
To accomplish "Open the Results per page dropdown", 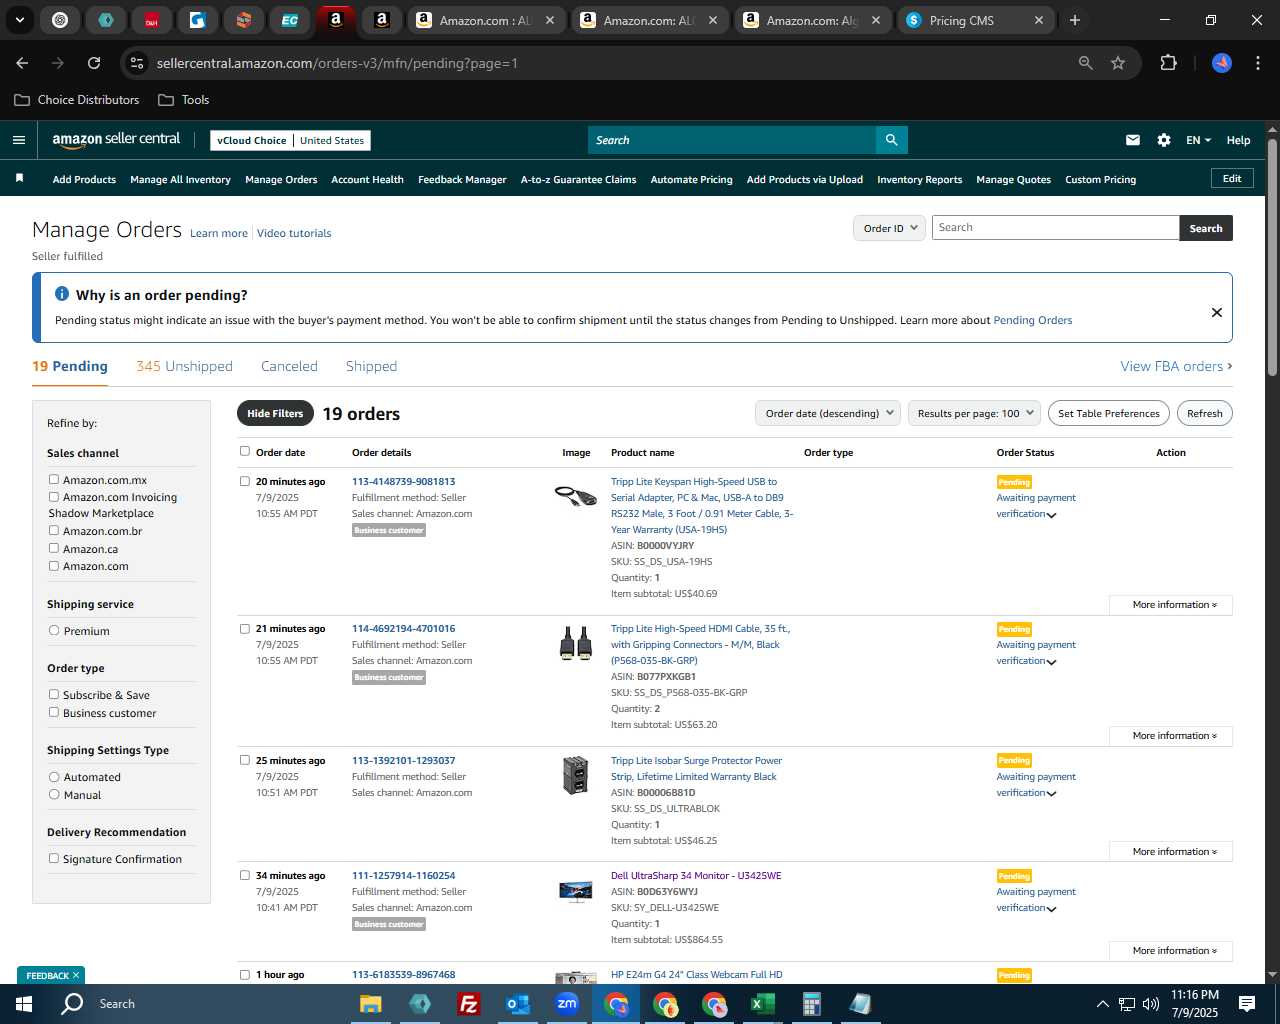I will coord(974,413).
